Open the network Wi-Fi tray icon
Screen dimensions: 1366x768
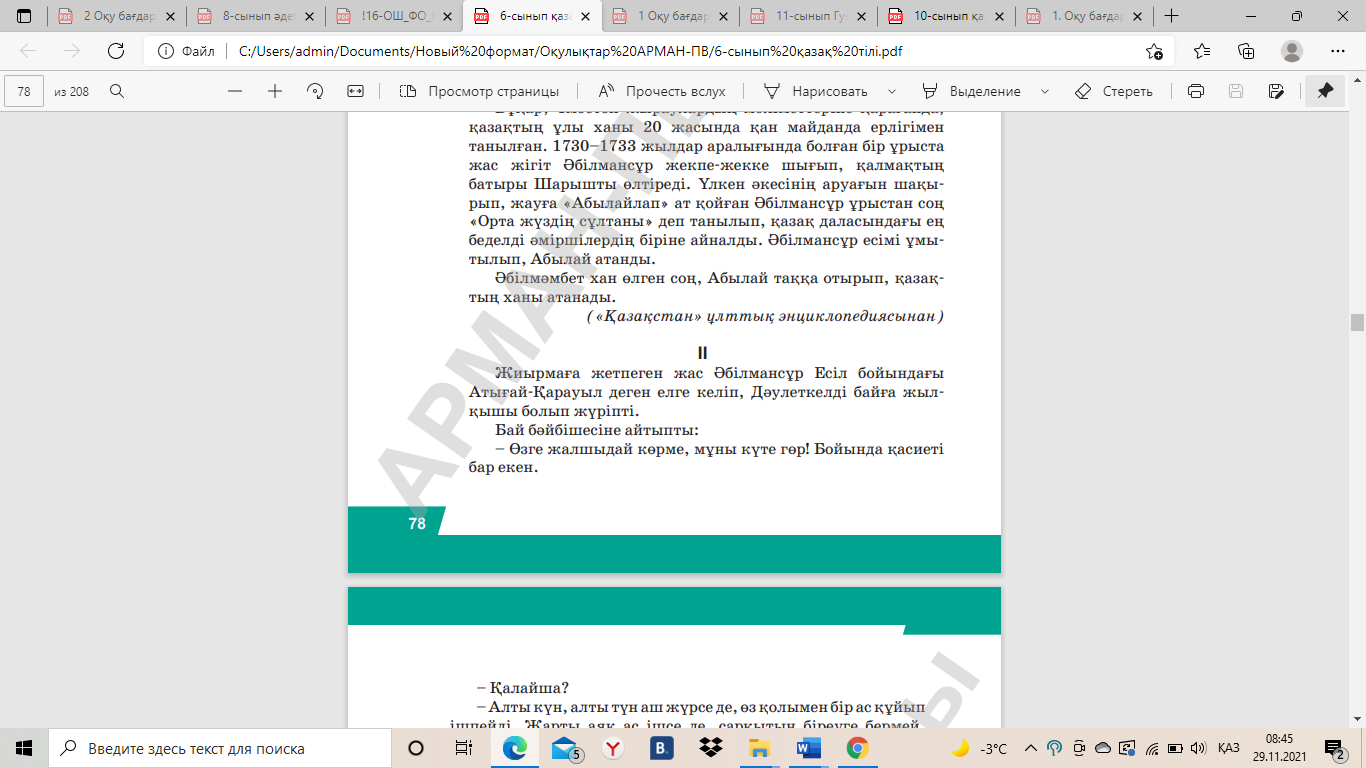click(1152, 748)
